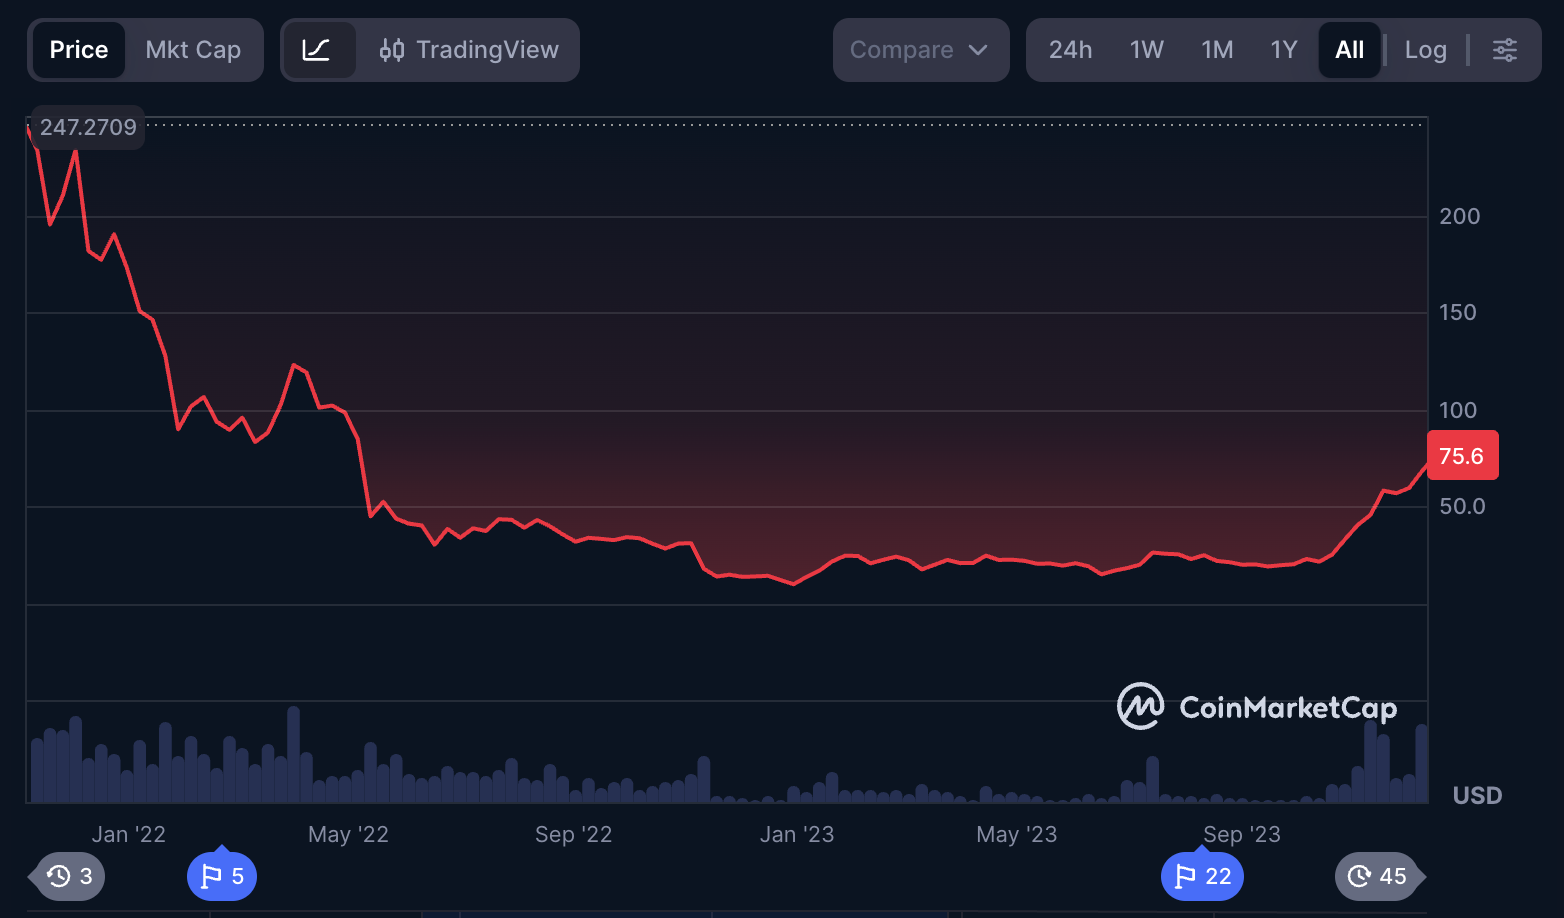The width and height of the screenshot is (1564, 918).
Task: Switch chart to Mkt Cap view
Action: [193, 49]
